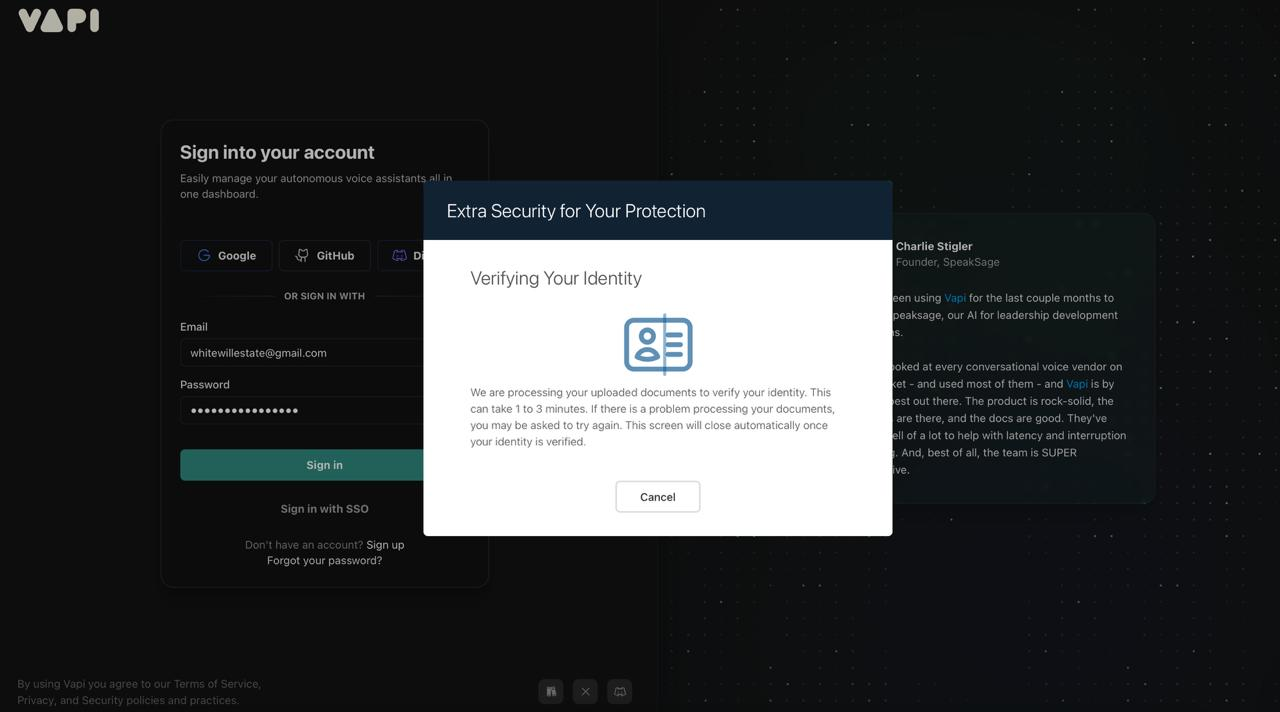
Task: Open the Vapi link after 'and'
Action: click(x=1077, y=384)
